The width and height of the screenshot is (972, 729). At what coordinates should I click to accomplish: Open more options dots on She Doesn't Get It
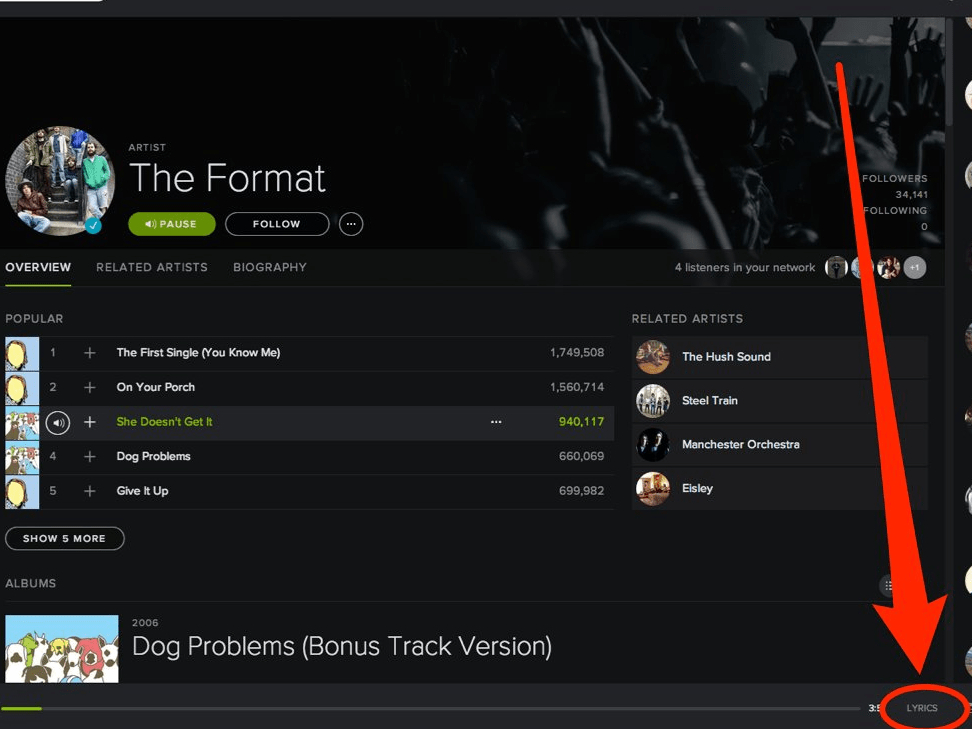coord(496,422)
